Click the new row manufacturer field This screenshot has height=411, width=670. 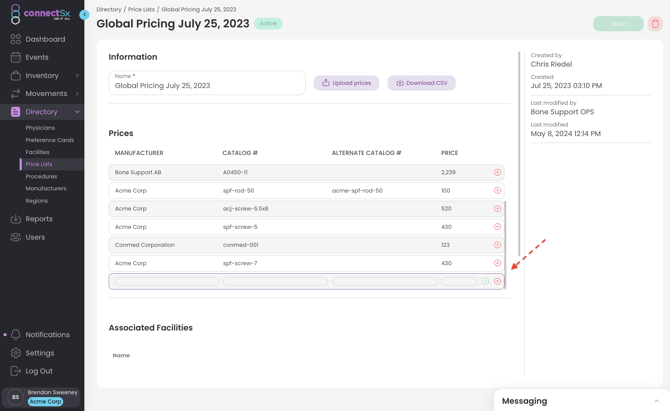click(x=166, y=282)
